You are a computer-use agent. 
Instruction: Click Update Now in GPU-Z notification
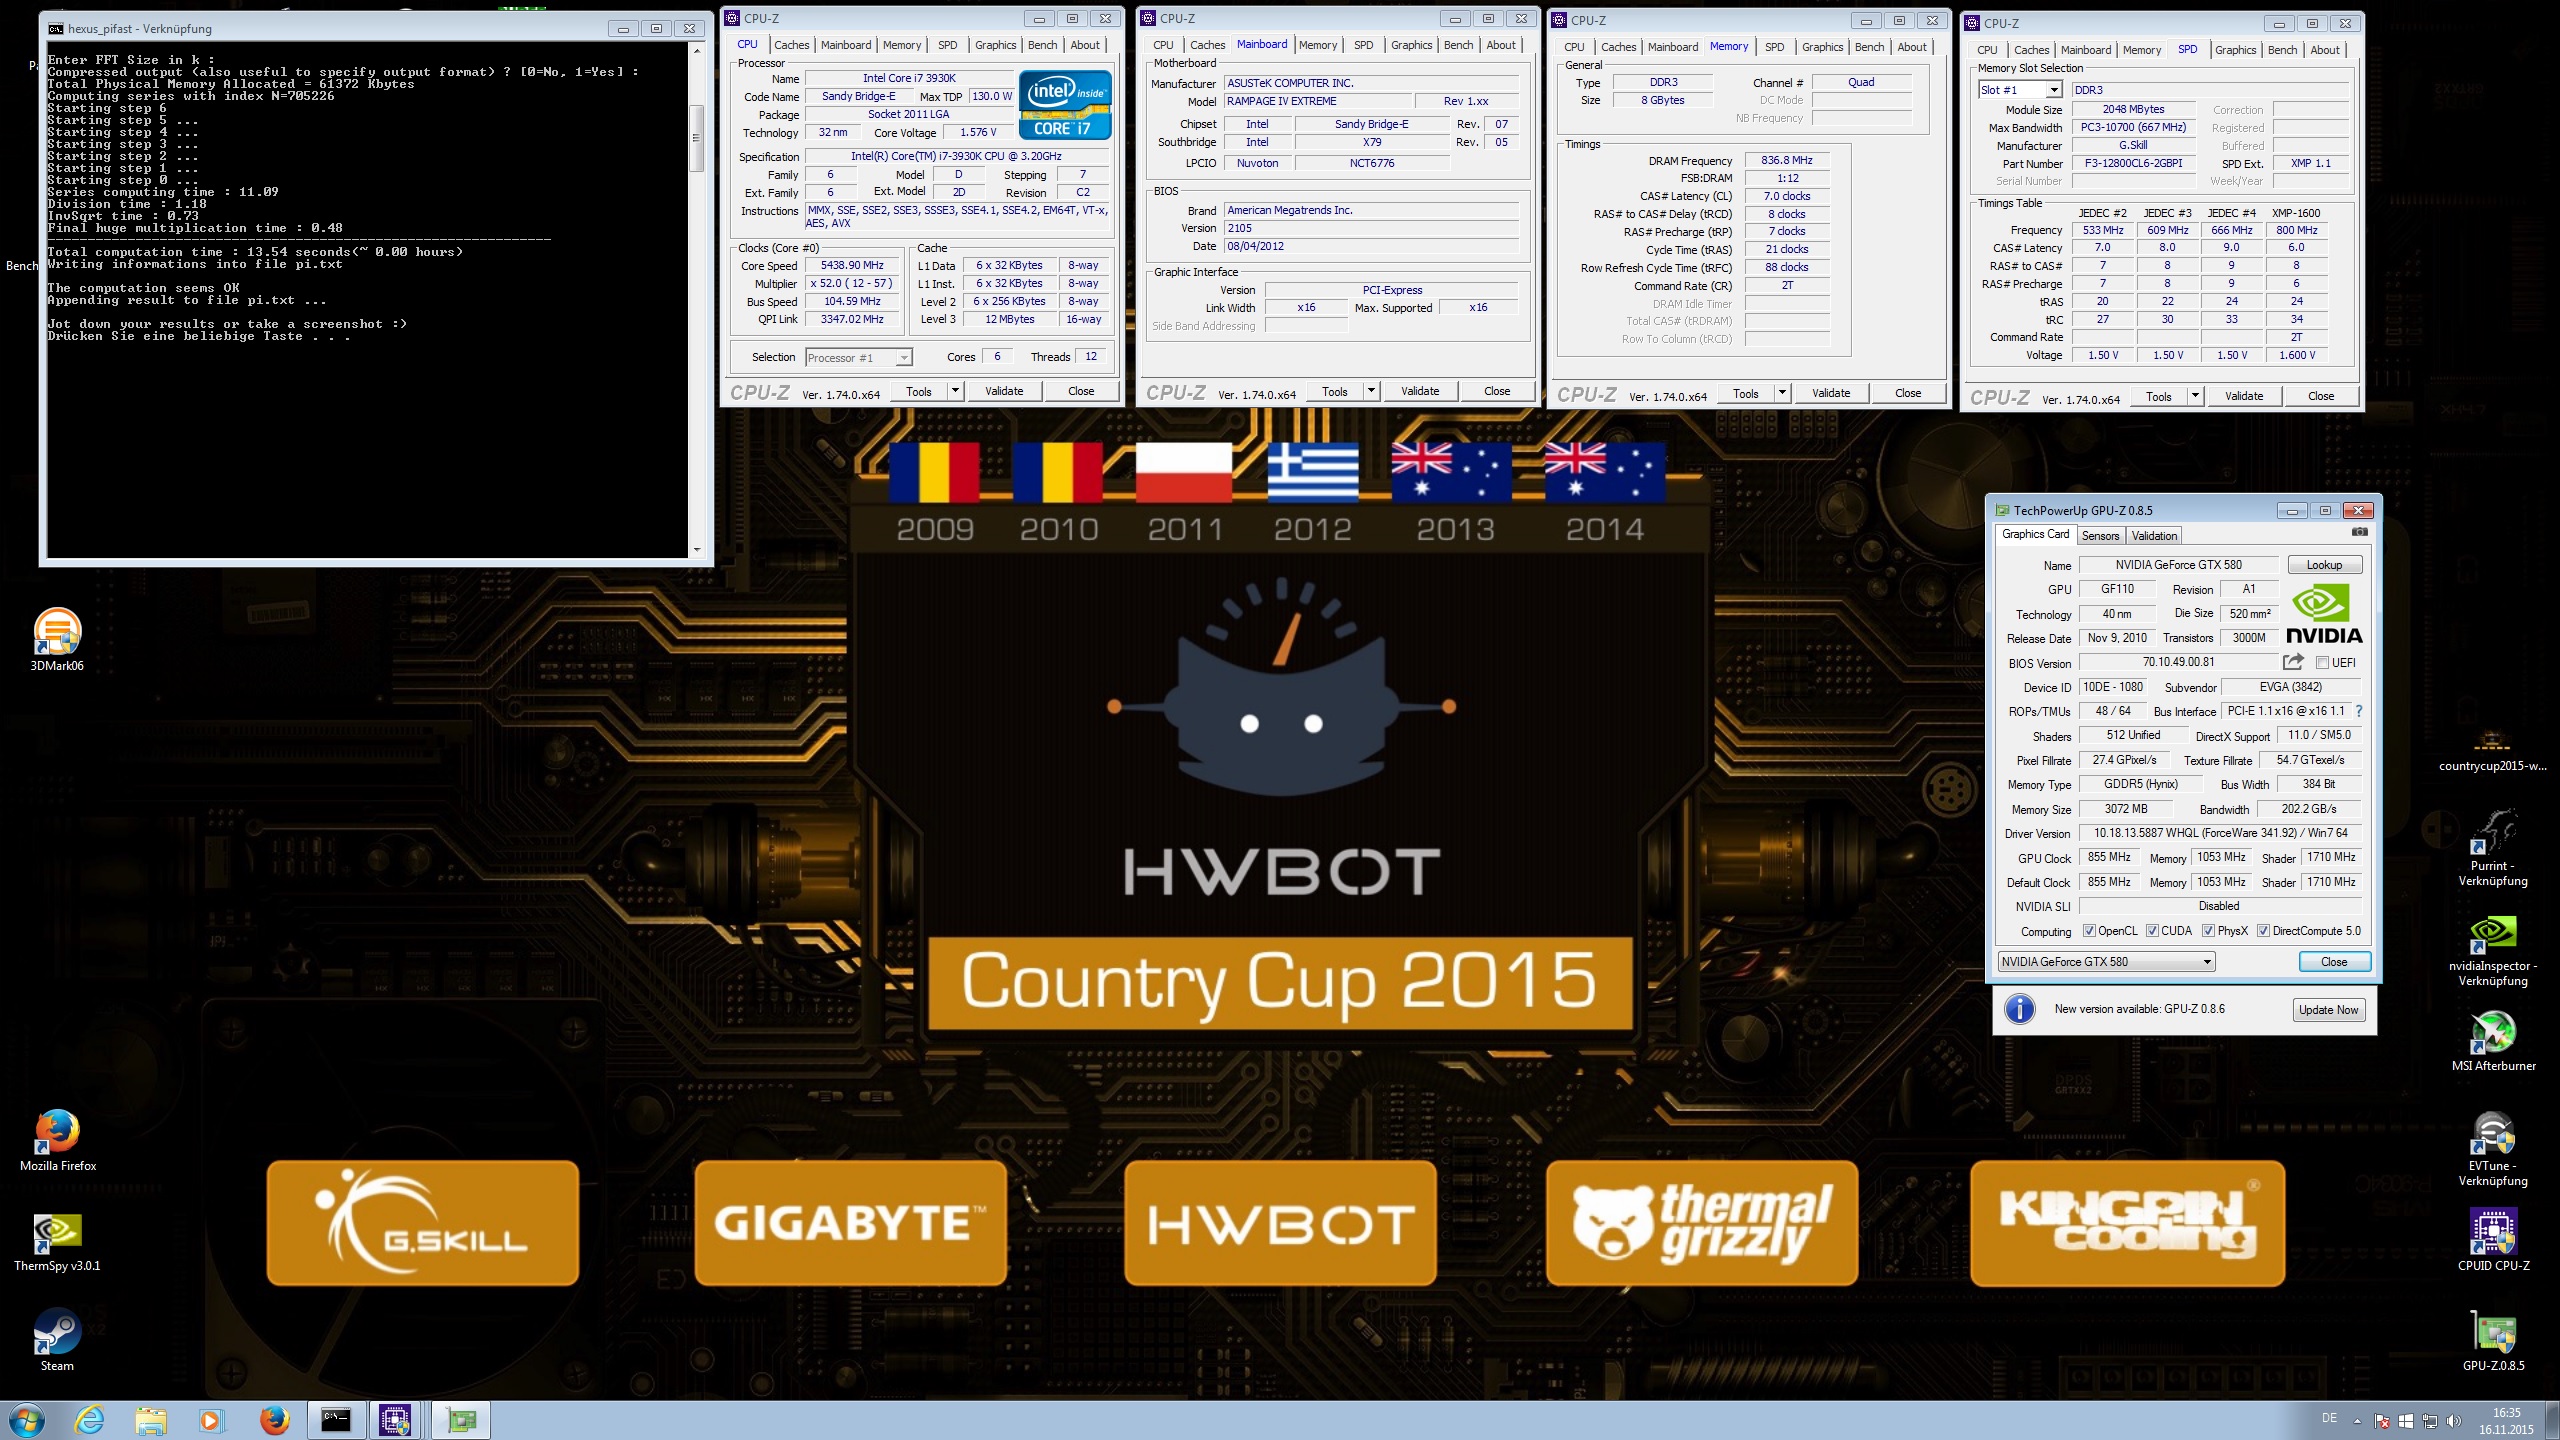2328,1010
